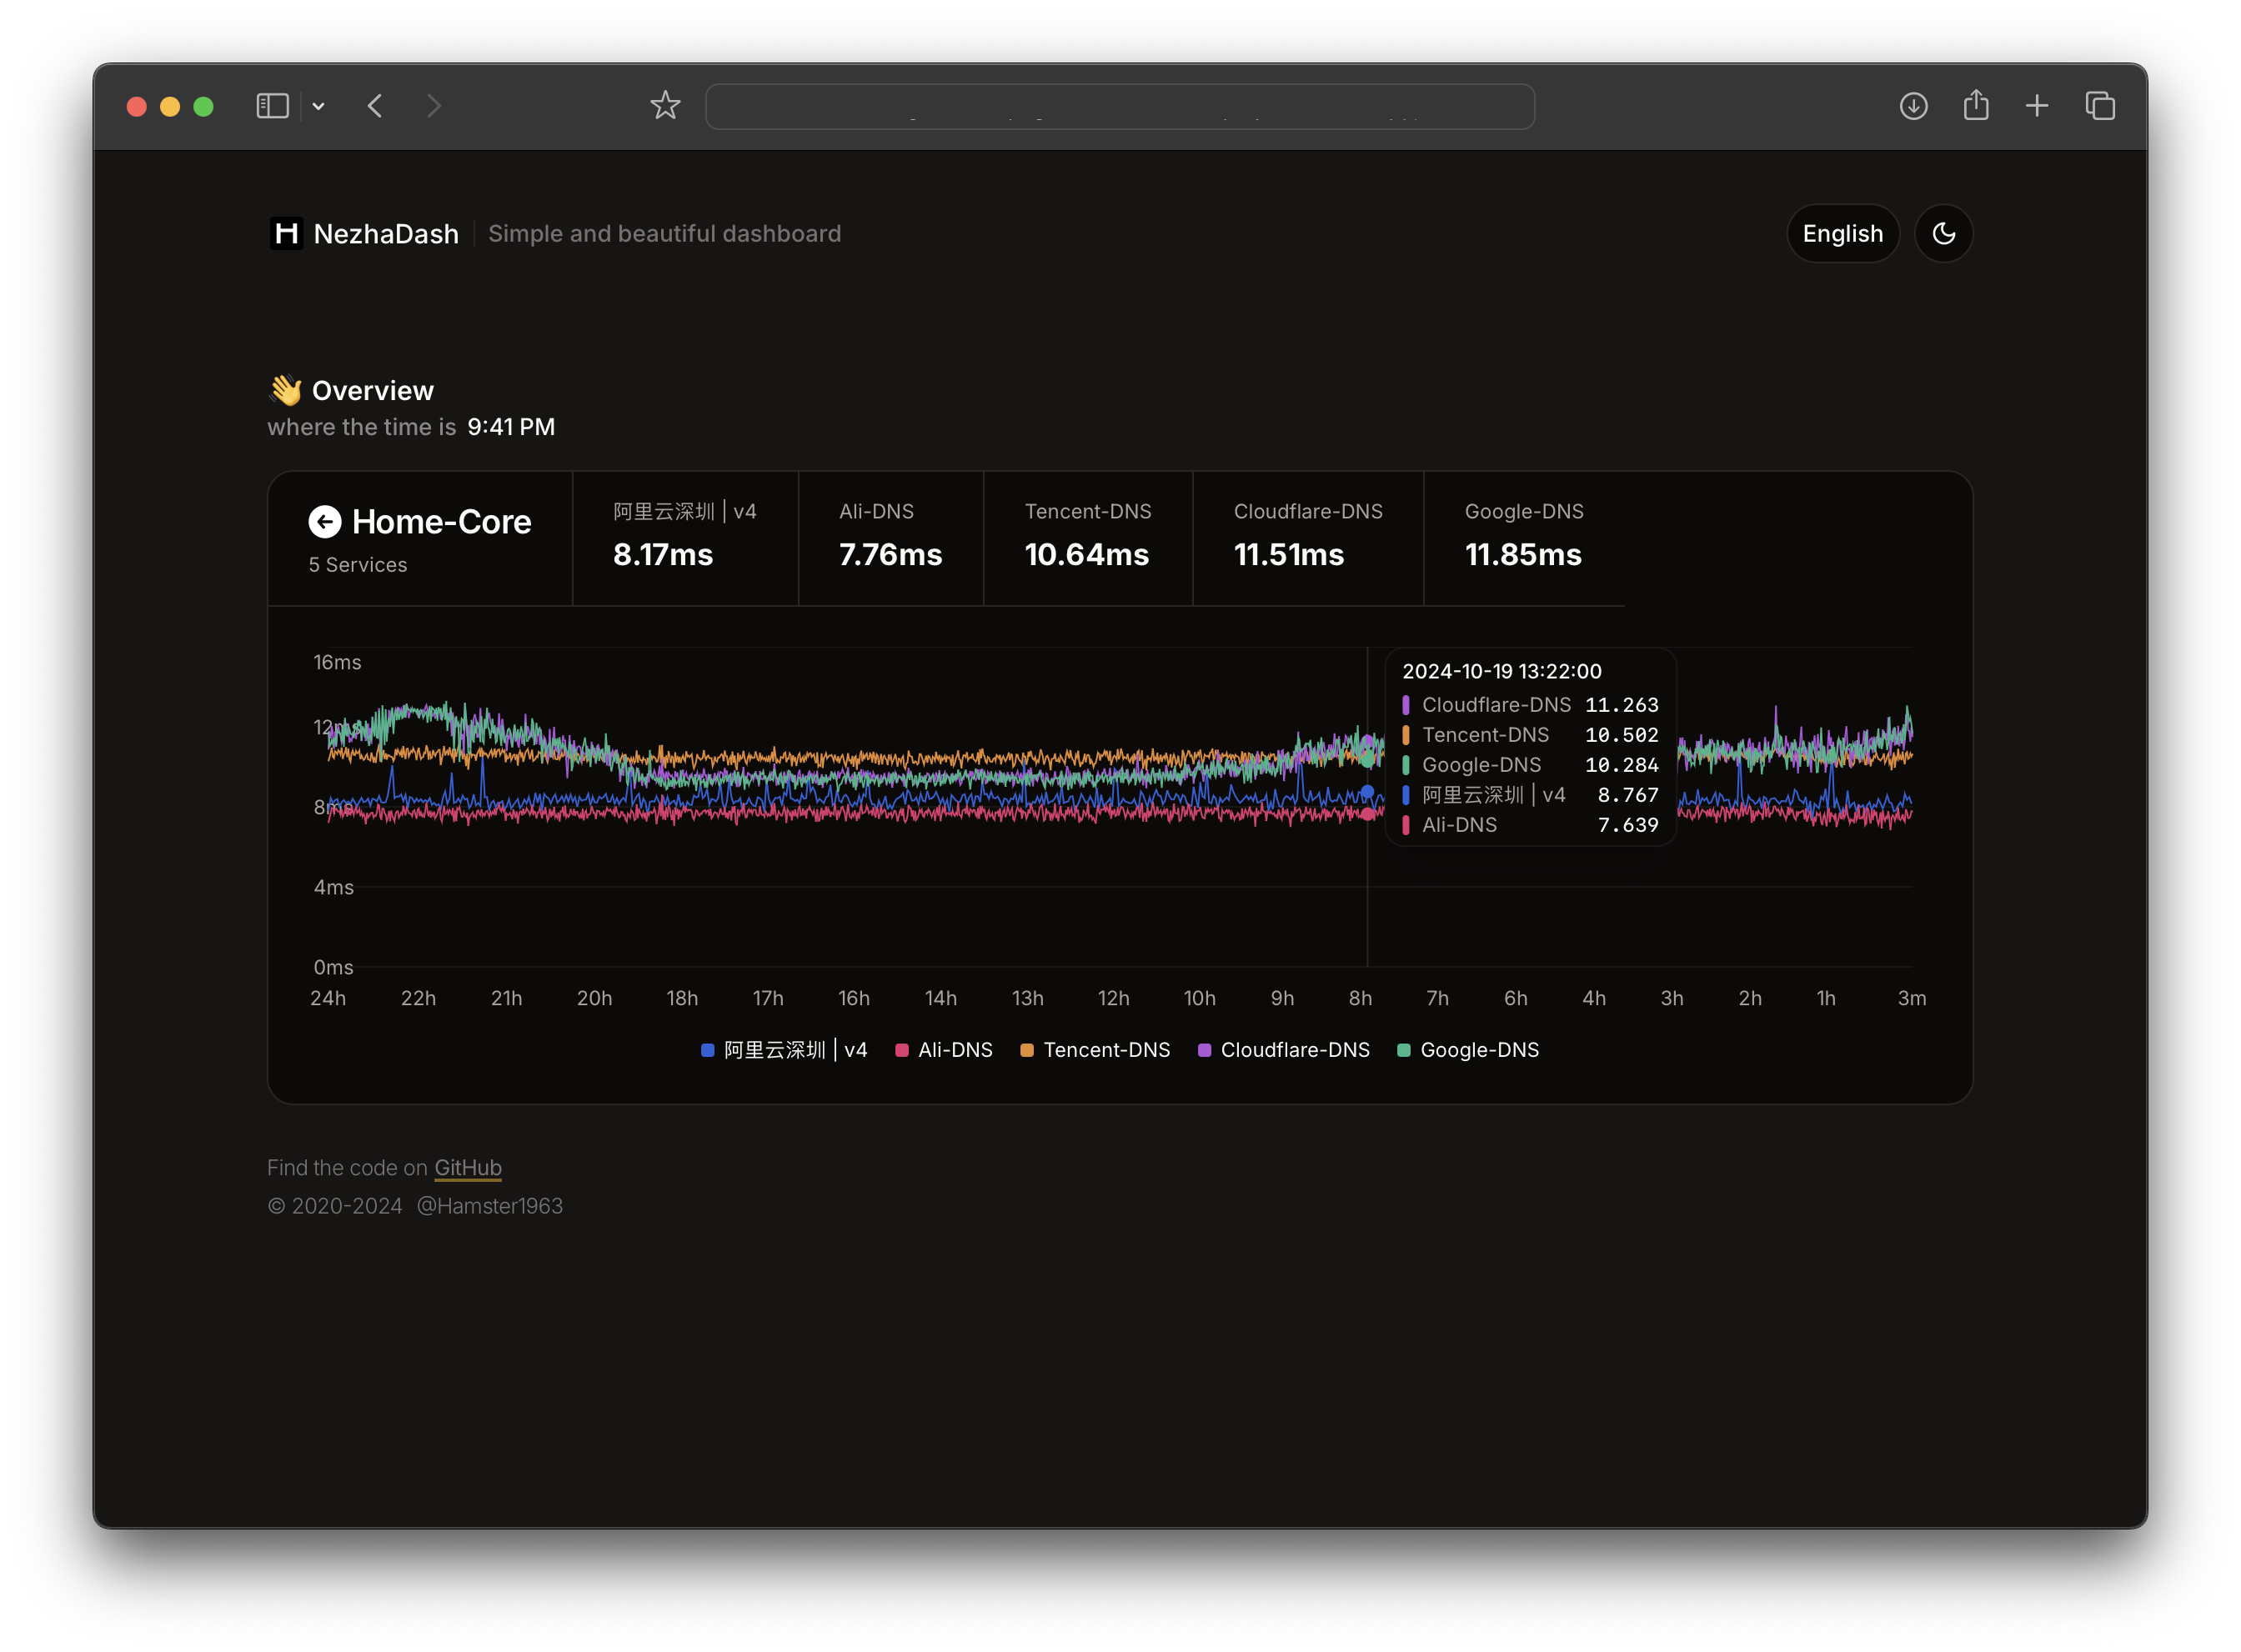This screenshot has width=2241, height=1652.
Task: Open a new tab with plus icon
Action: pos(2036,106)
